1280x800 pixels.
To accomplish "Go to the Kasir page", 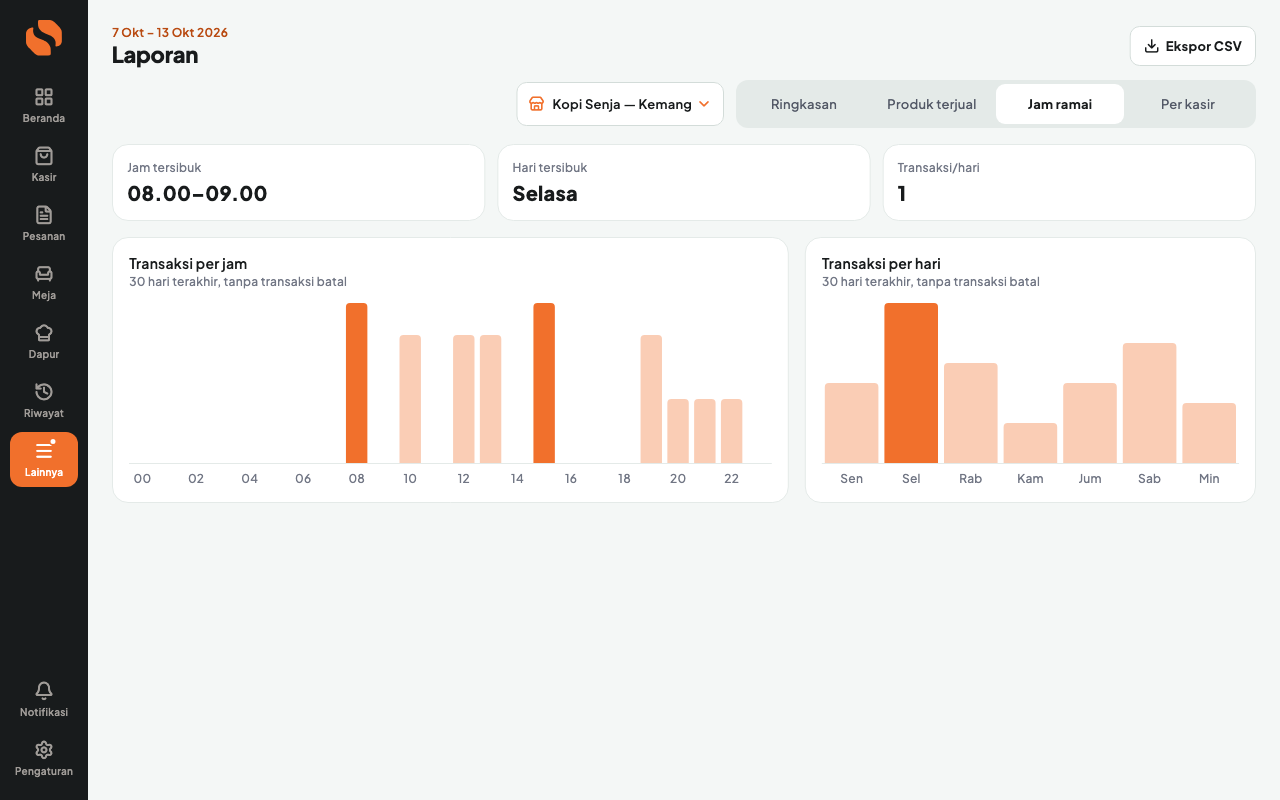I will point(44,164).
